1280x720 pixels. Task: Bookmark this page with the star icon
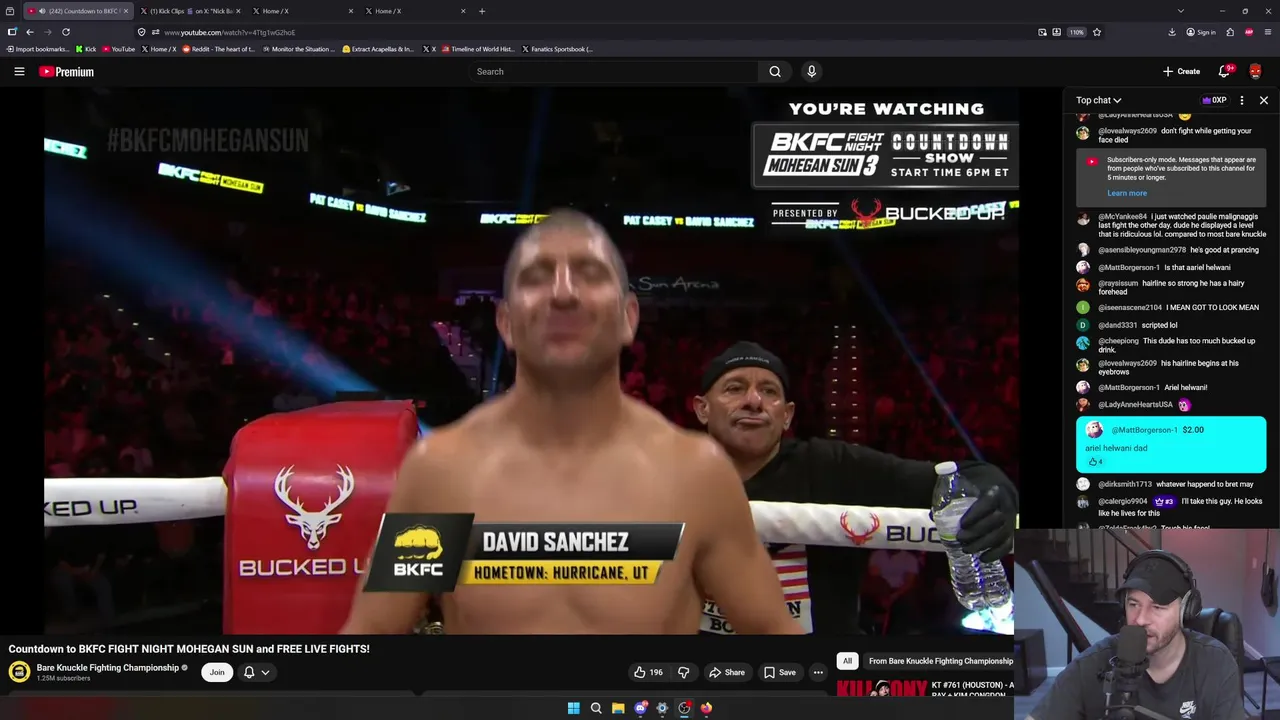click(1097, 32)
